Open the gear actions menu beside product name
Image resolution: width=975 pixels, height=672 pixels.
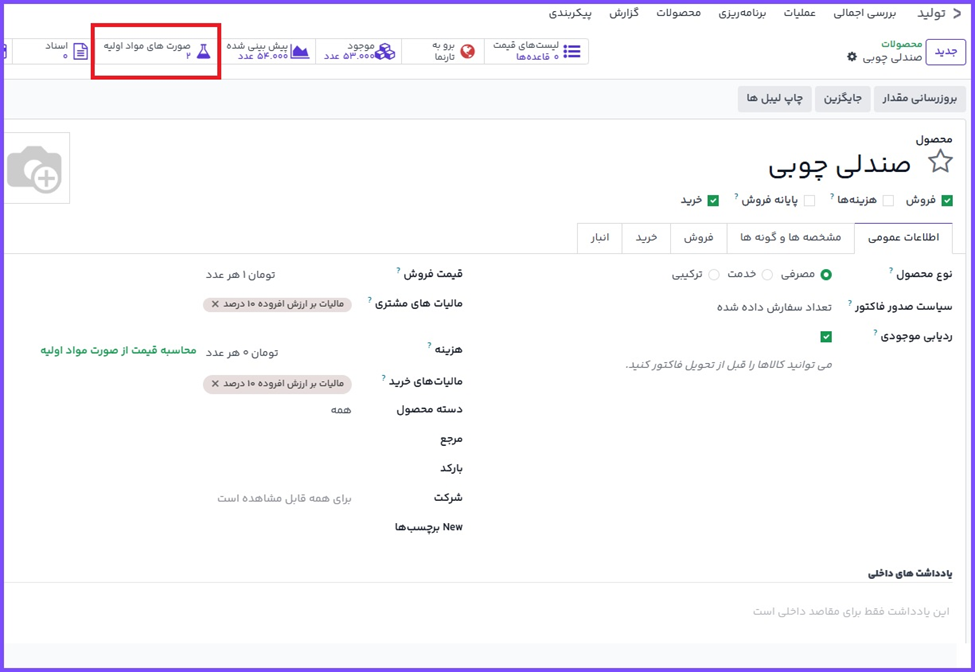point(852,58)
